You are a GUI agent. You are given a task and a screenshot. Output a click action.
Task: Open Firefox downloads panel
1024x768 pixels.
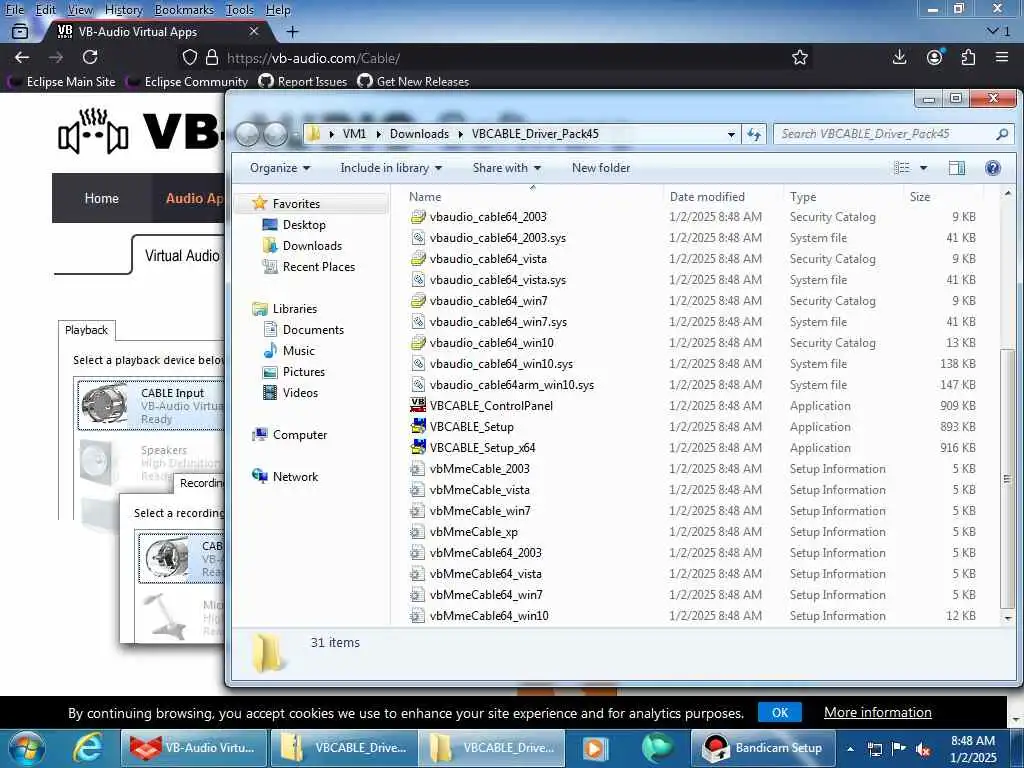click(x=899, y=57)
